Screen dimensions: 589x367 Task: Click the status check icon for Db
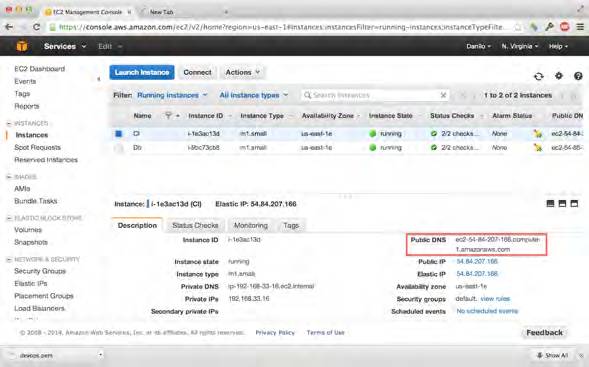434,148
